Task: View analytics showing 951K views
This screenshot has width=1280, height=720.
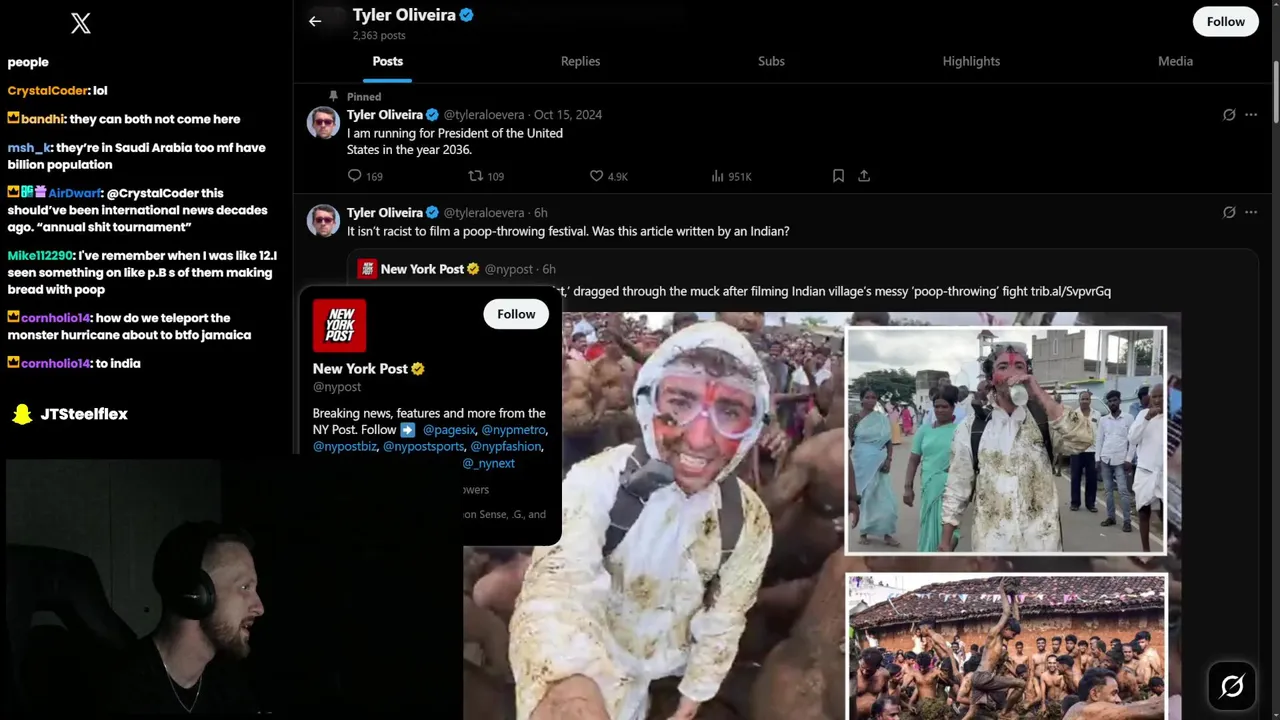Action: [731, 176]
